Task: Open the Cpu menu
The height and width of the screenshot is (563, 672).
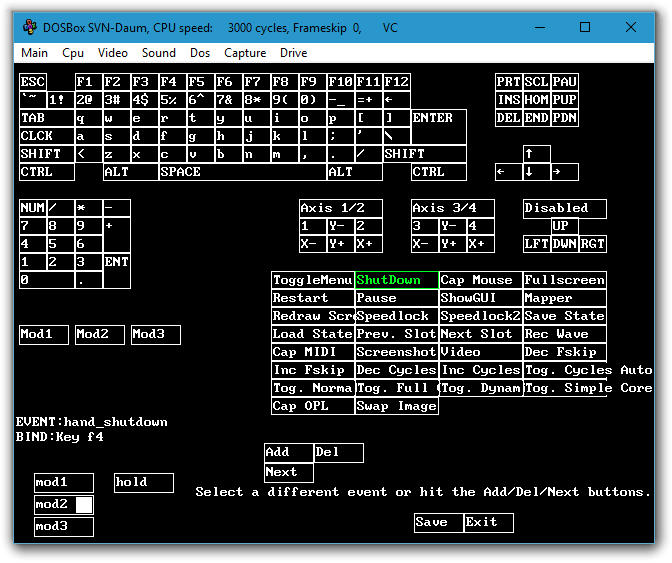Action: 73,53
